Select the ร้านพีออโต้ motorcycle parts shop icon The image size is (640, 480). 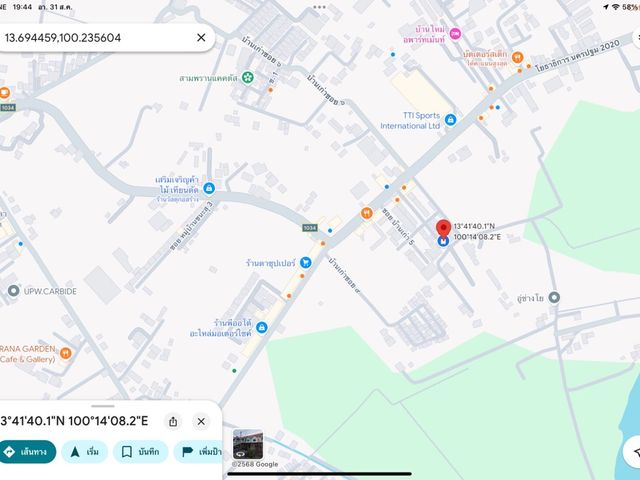pos(262,327)
